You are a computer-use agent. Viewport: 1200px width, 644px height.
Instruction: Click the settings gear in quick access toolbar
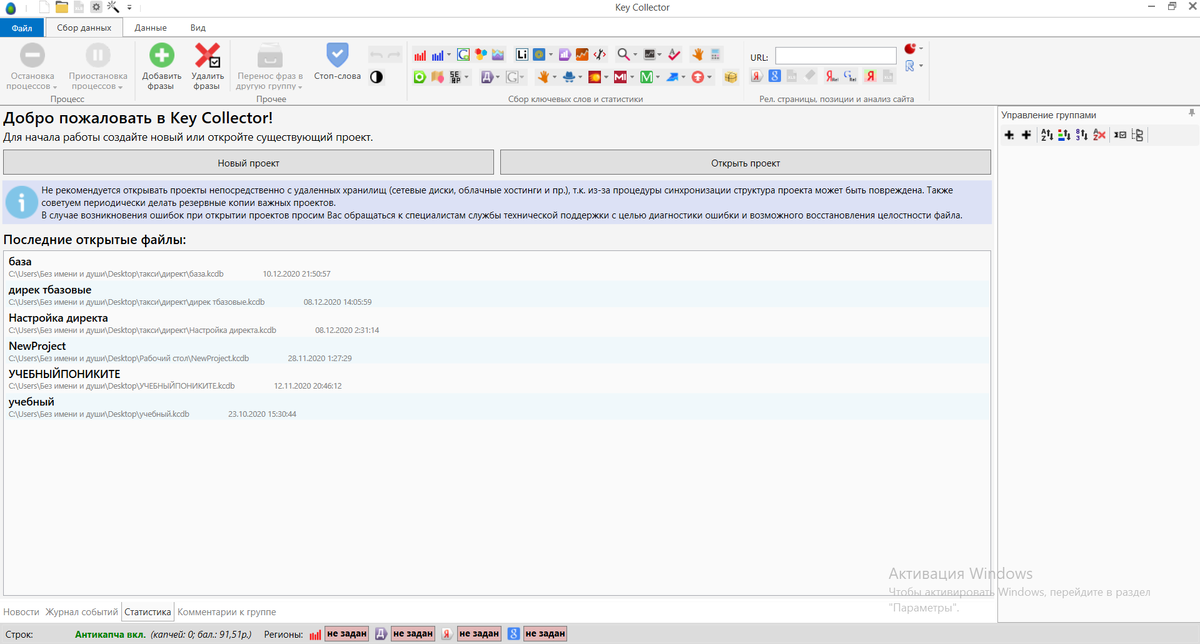(96, 7)
